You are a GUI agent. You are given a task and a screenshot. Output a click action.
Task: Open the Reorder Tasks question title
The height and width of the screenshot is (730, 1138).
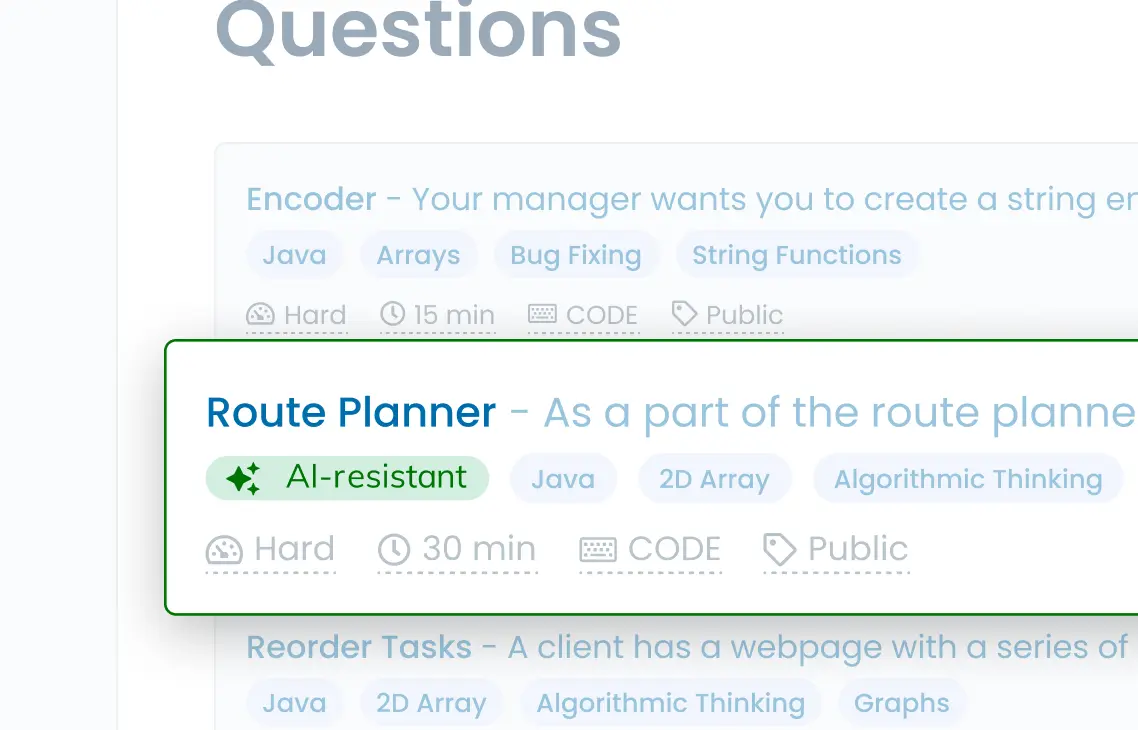[x=359, y=647]
